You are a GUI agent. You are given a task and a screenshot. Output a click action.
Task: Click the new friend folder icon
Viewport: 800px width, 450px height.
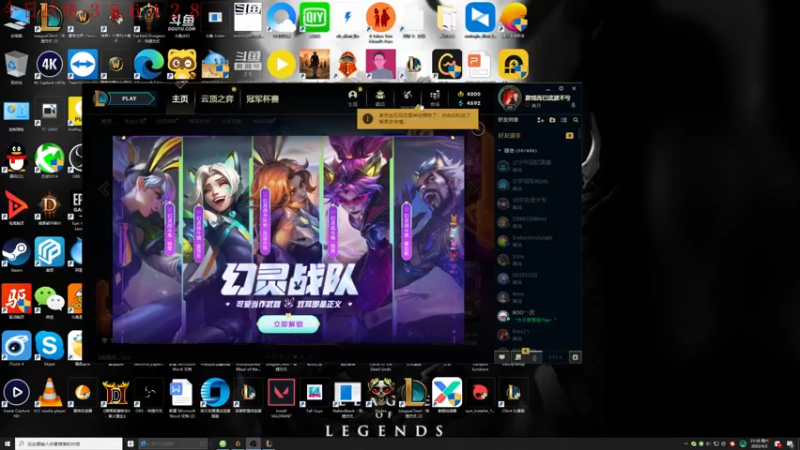tap(552, 120)
